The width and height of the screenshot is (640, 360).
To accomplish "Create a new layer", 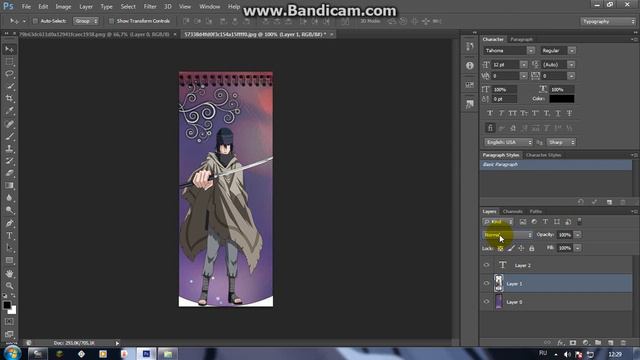I will (611, 342).
